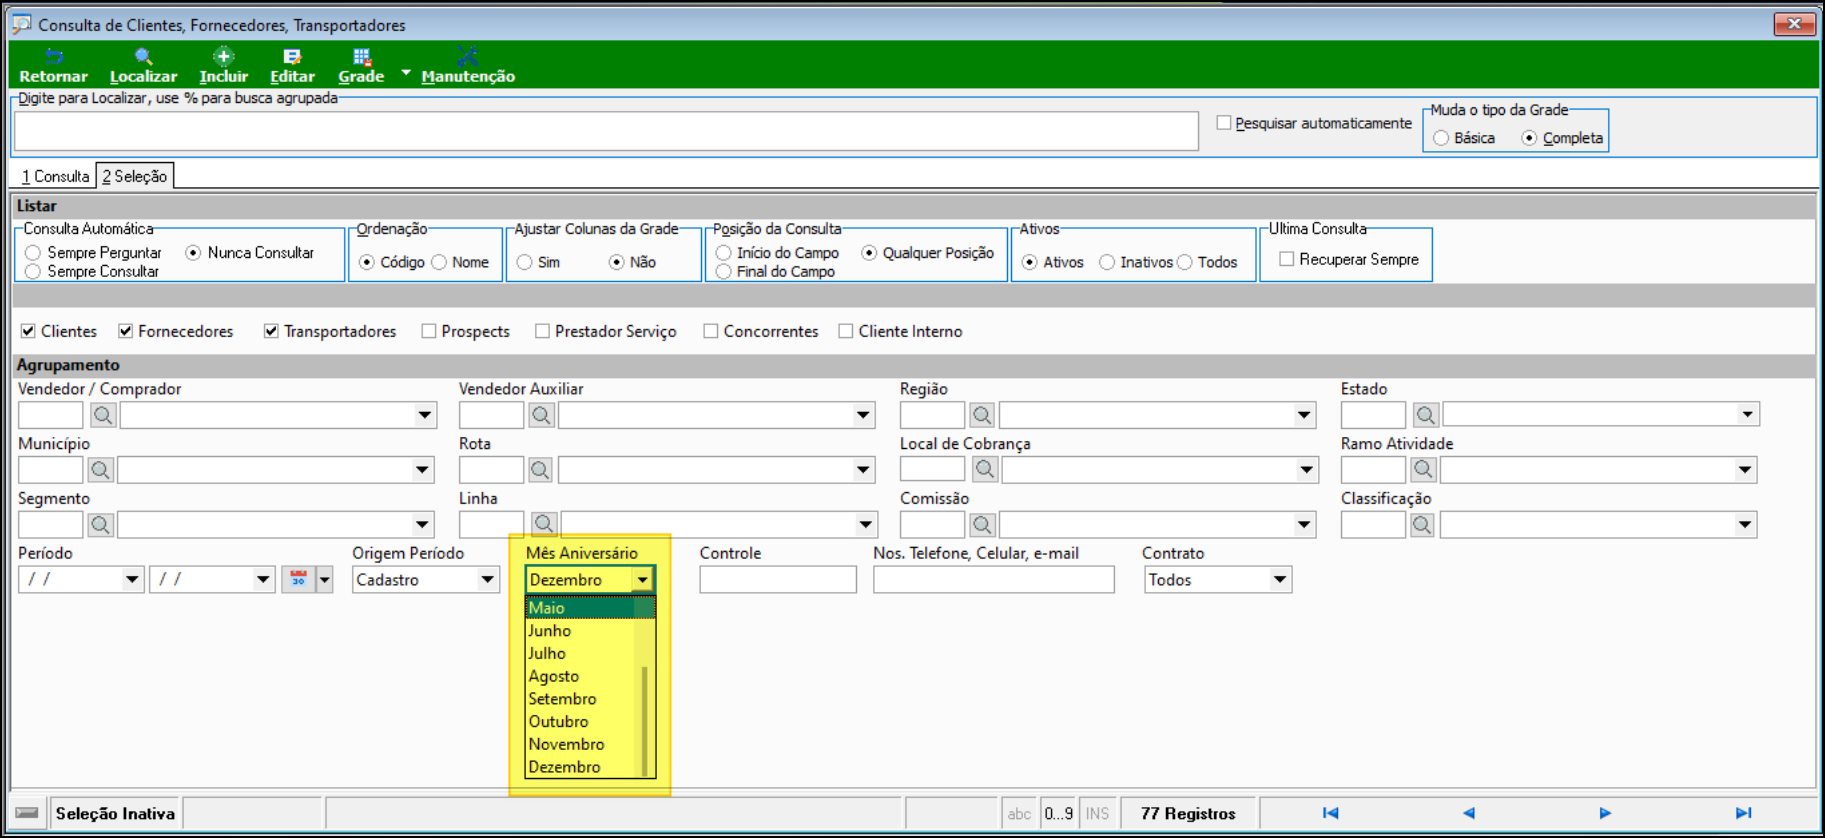Open the Contrato dropdown

click(1280, 580)
